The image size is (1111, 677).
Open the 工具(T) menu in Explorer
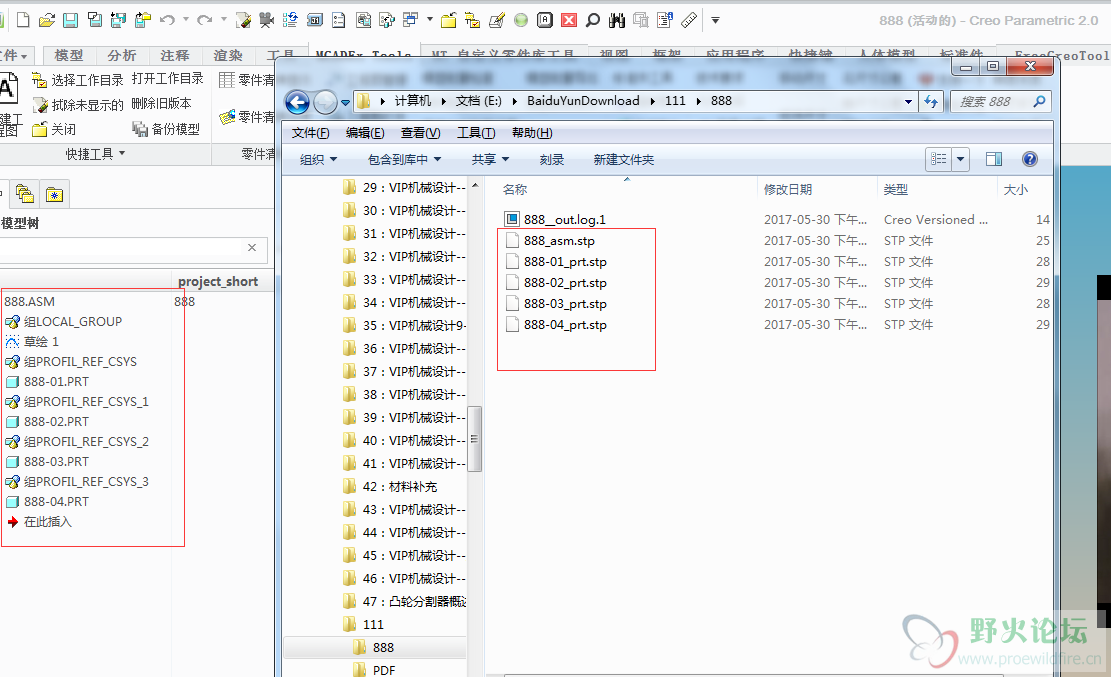tap(475, 133)
